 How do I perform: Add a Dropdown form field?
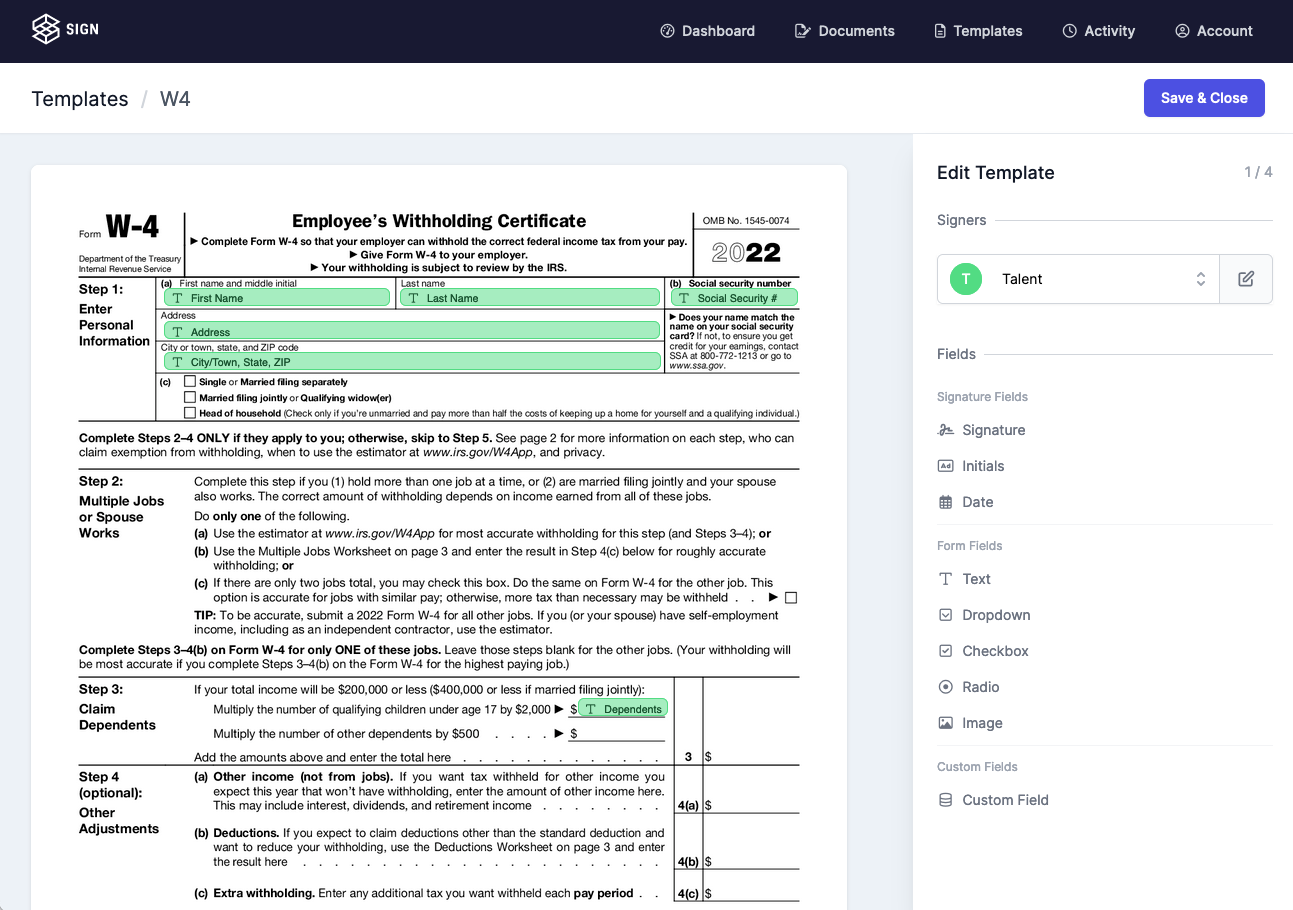tap(984, 615)
